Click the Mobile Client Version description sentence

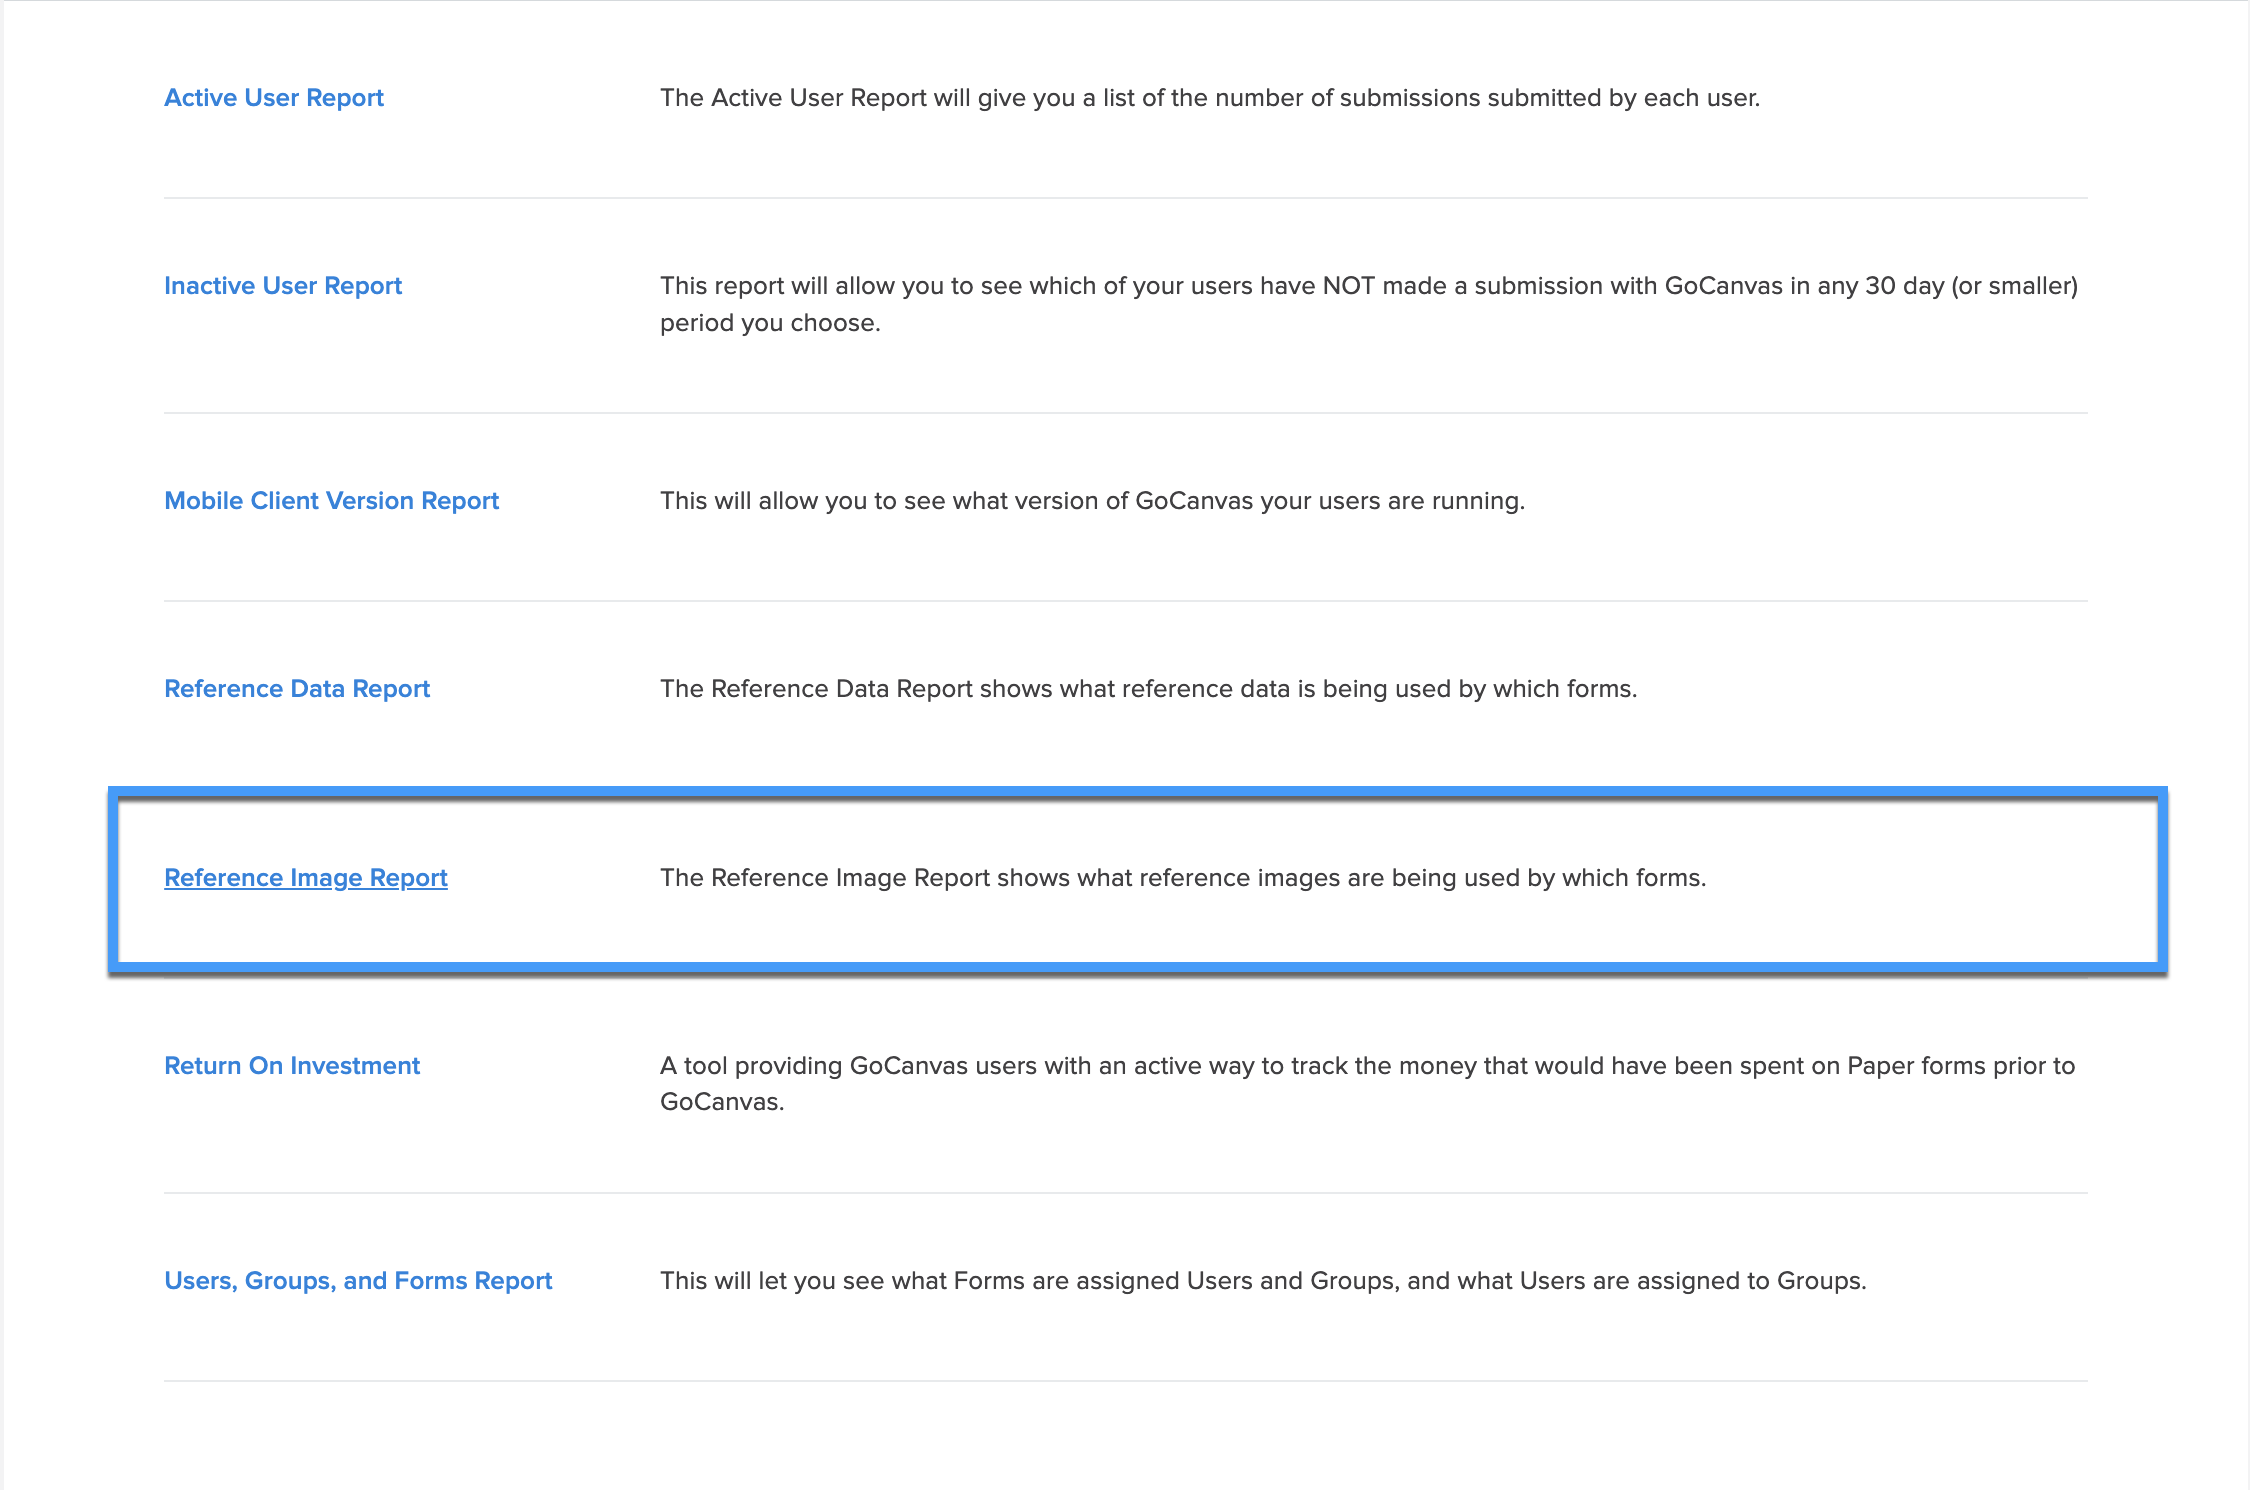point(1092,501)
